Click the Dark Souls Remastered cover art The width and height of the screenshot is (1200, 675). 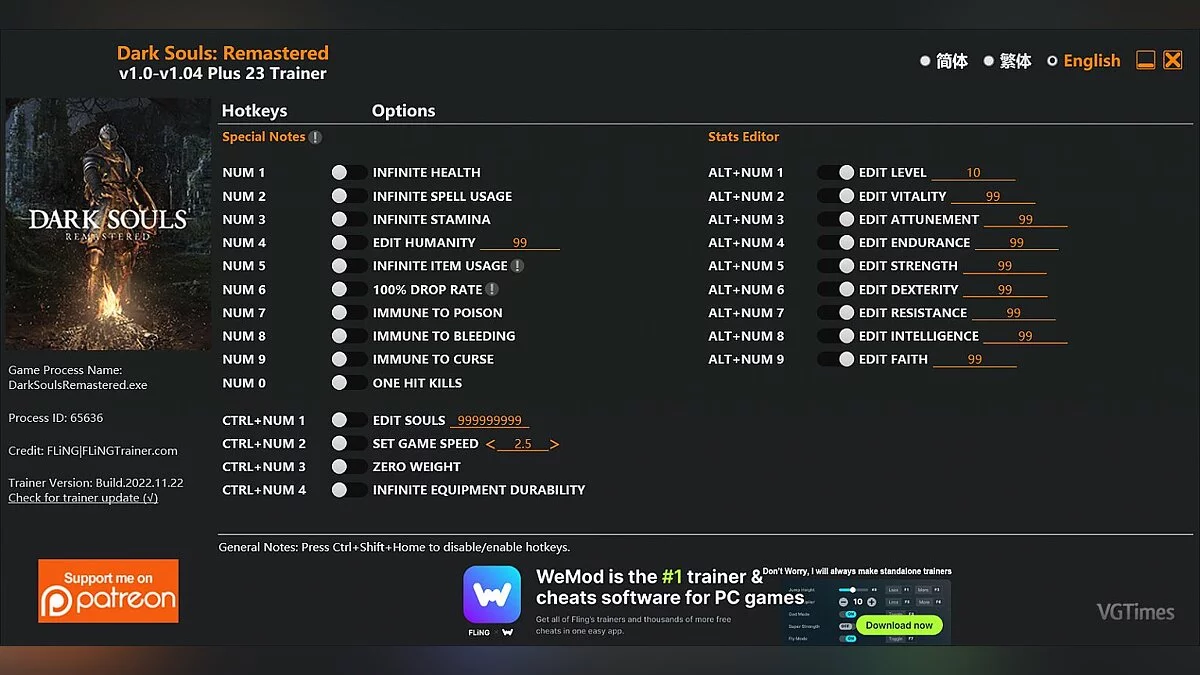click(x=109, y=223)
